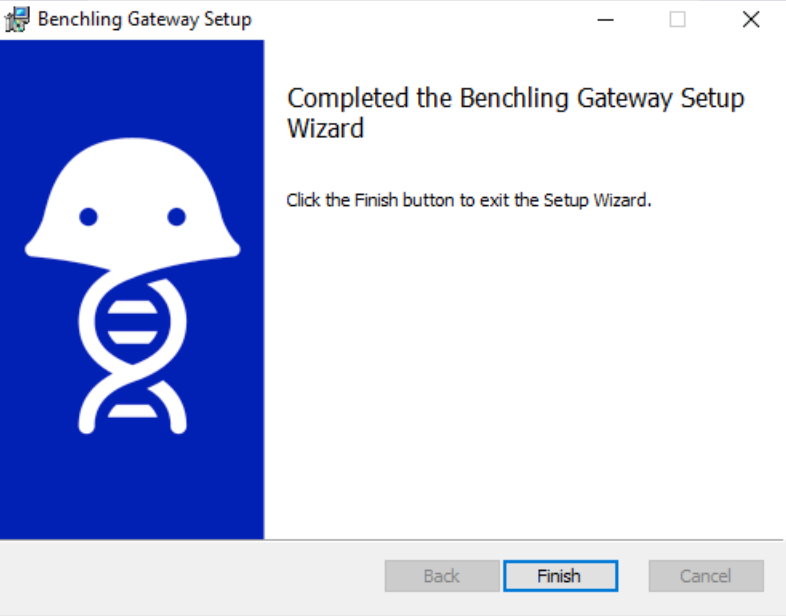This screenshot has width=786, height=616.
Task: Close the setup wizard with the X button
Action: coord(751,19)
